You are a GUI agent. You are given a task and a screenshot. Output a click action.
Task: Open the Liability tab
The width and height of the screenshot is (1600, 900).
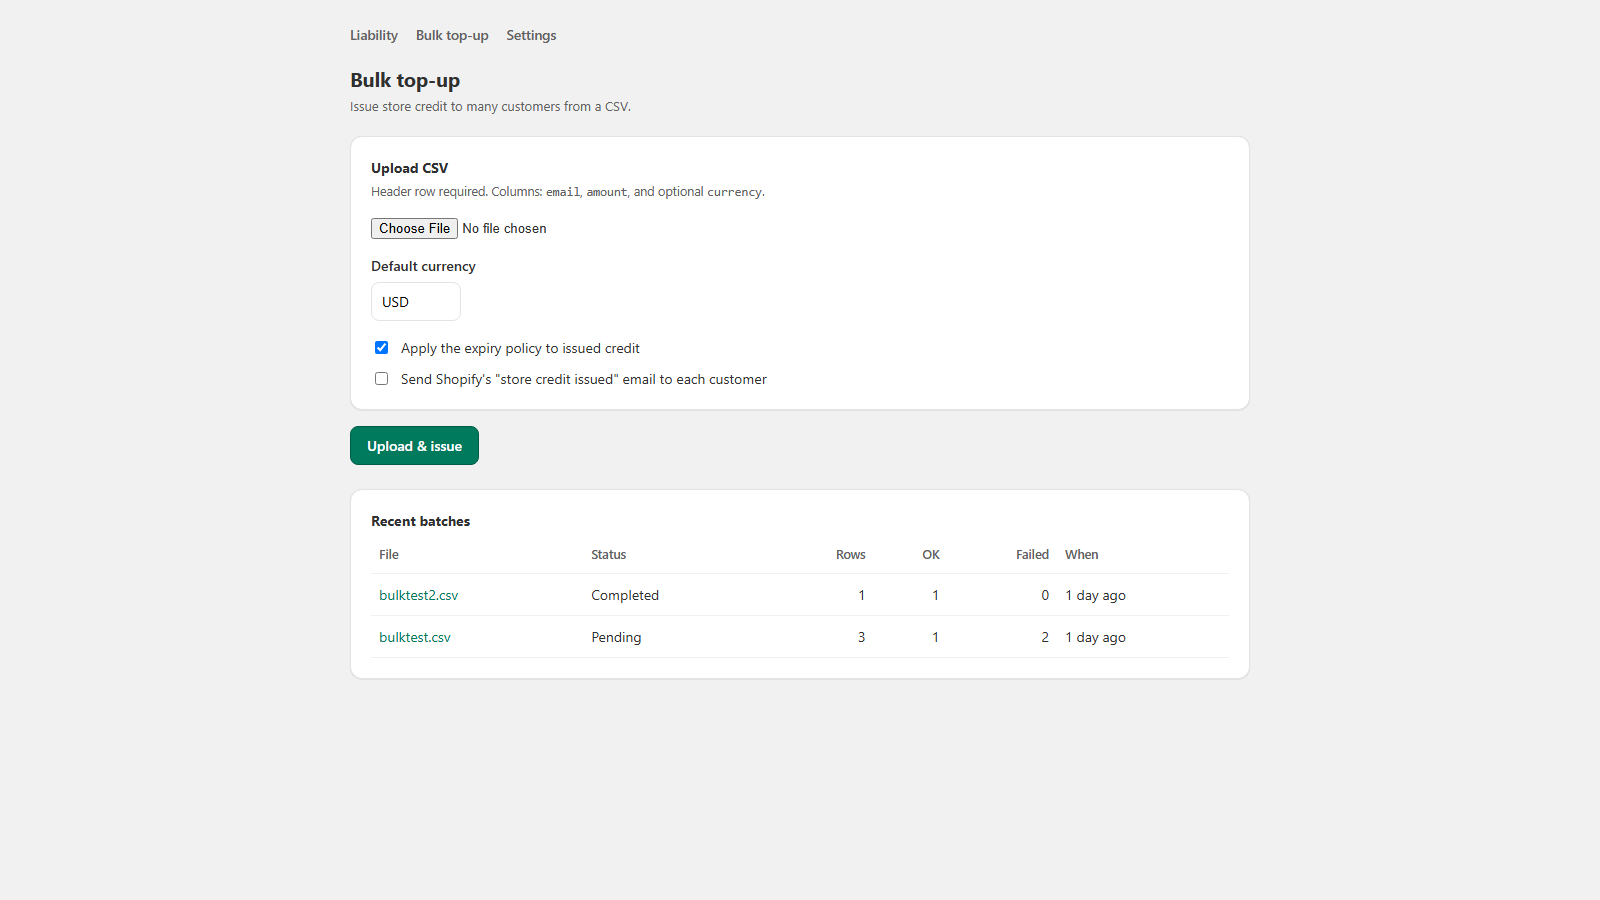(374, 35)
